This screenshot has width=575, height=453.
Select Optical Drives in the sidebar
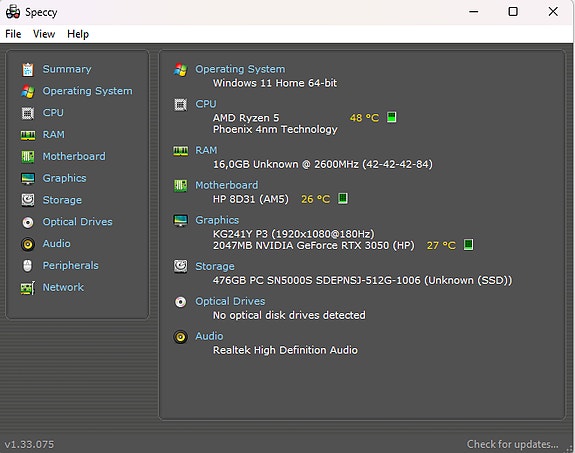coord(77,222)
